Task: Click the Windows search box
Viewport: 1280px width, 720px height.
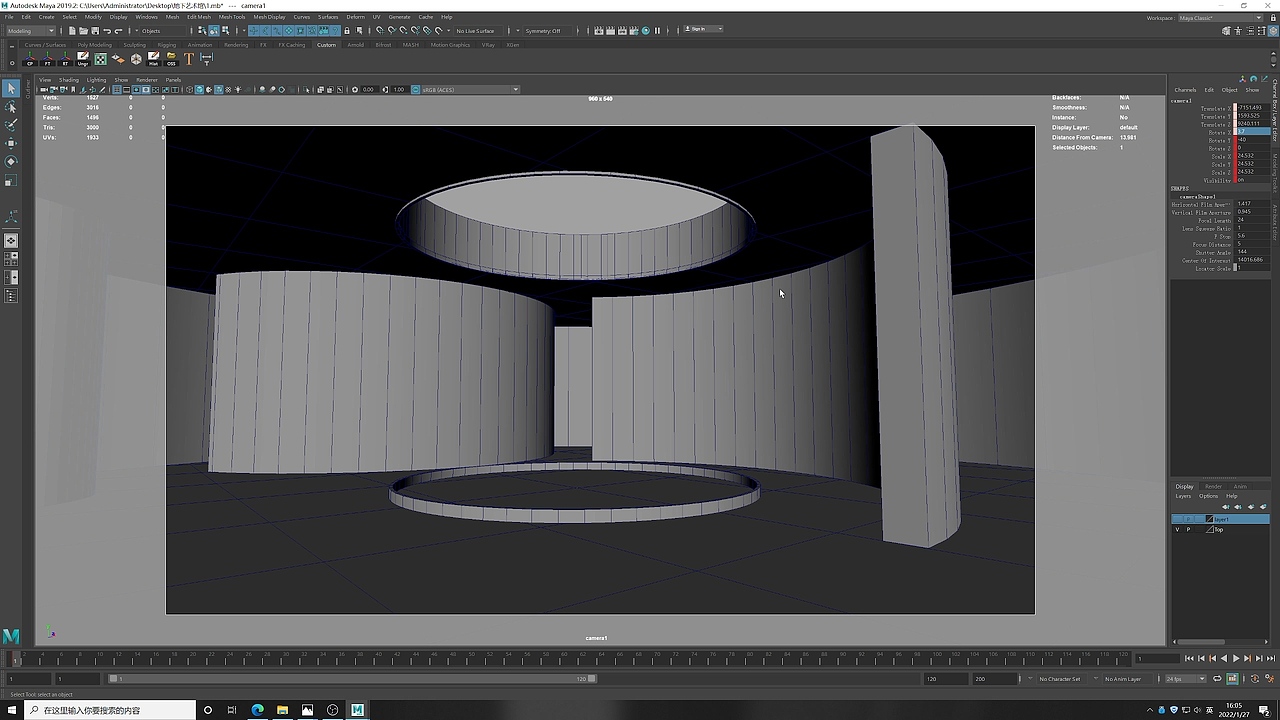Action: 110,710
